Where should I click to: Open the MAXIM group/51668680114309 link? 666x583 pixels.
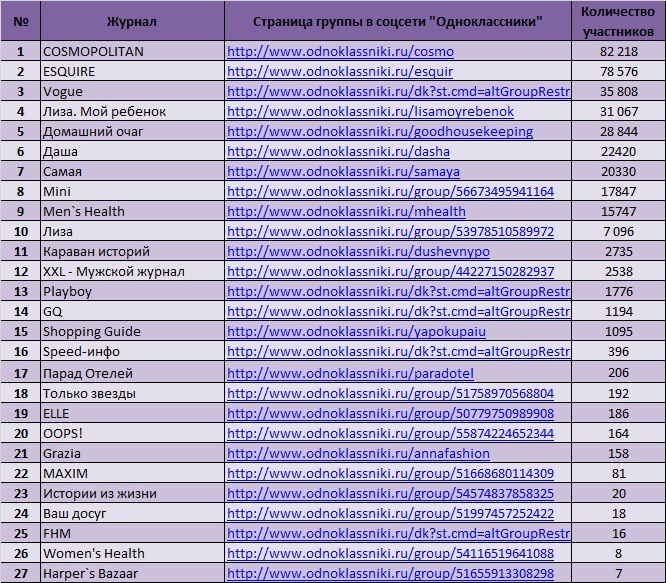pyautogui.click(x=390, y=473)
